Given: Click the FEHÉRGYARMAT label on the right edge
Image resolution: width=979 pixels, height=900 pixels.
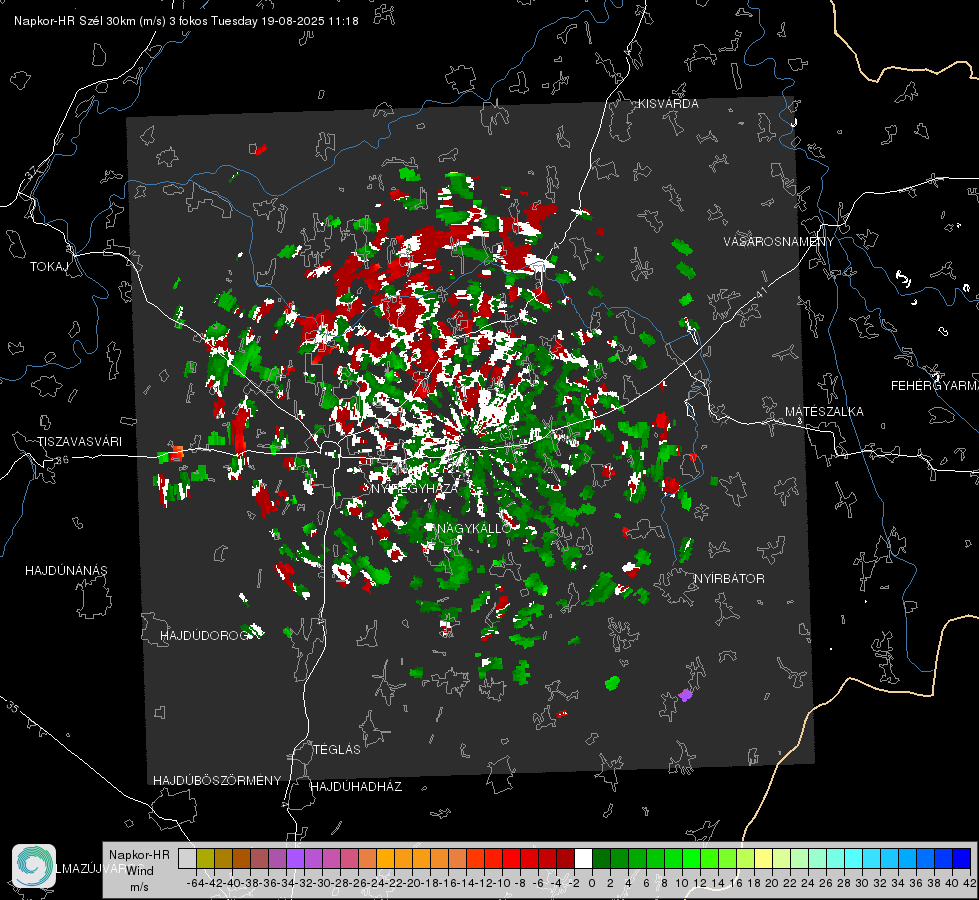Looking at the screenshot, I should click(x=934, y=386).
